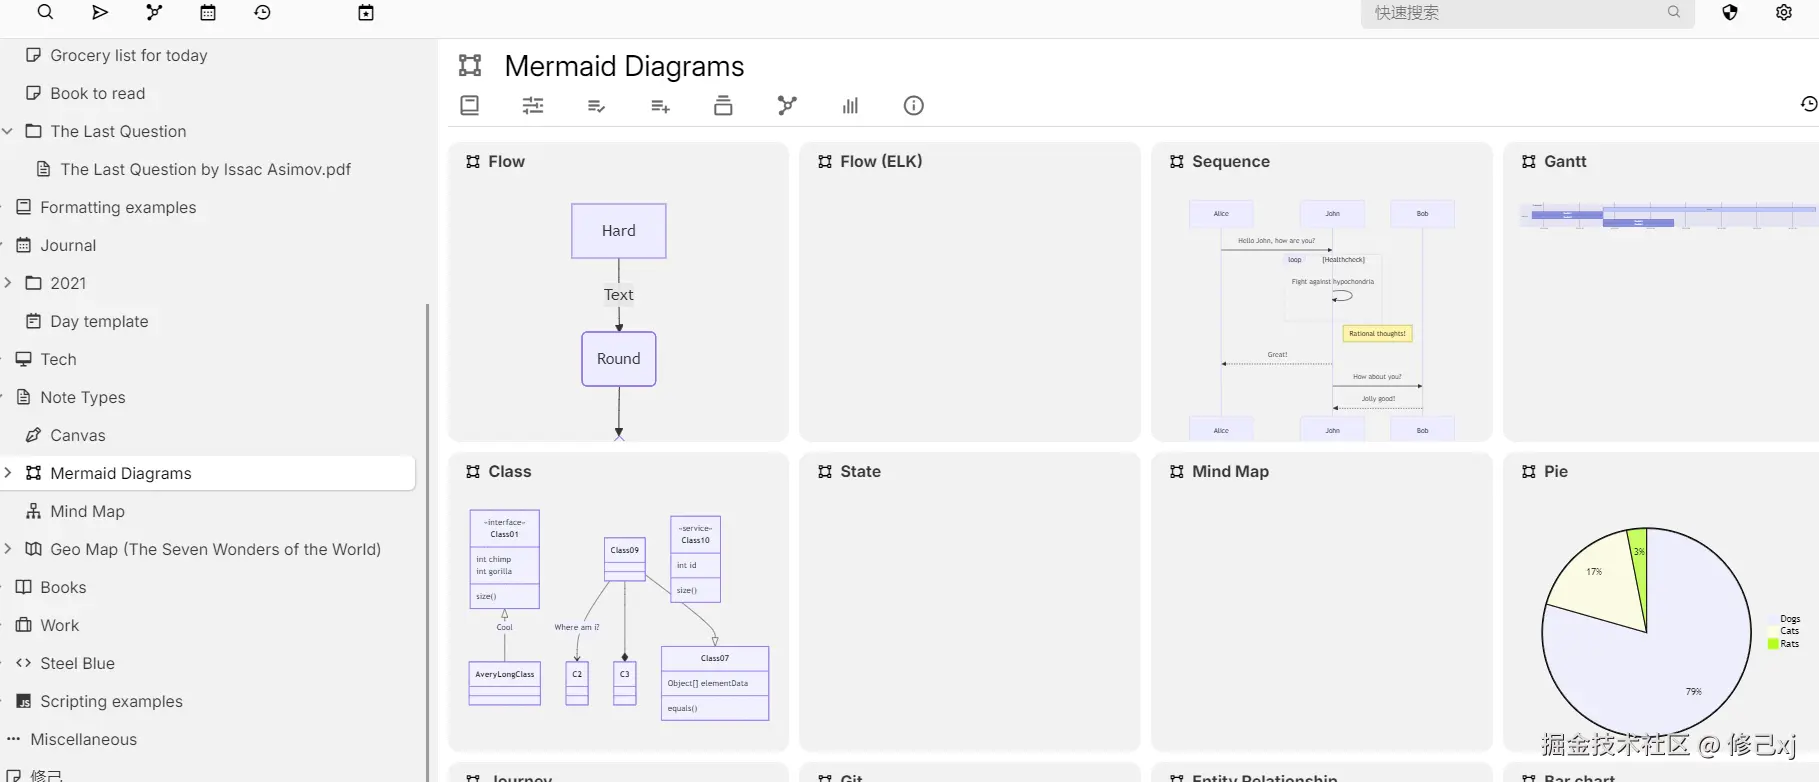Open Note Types in tree
This screenshot has height=782, width=1819.
point(83,398)
